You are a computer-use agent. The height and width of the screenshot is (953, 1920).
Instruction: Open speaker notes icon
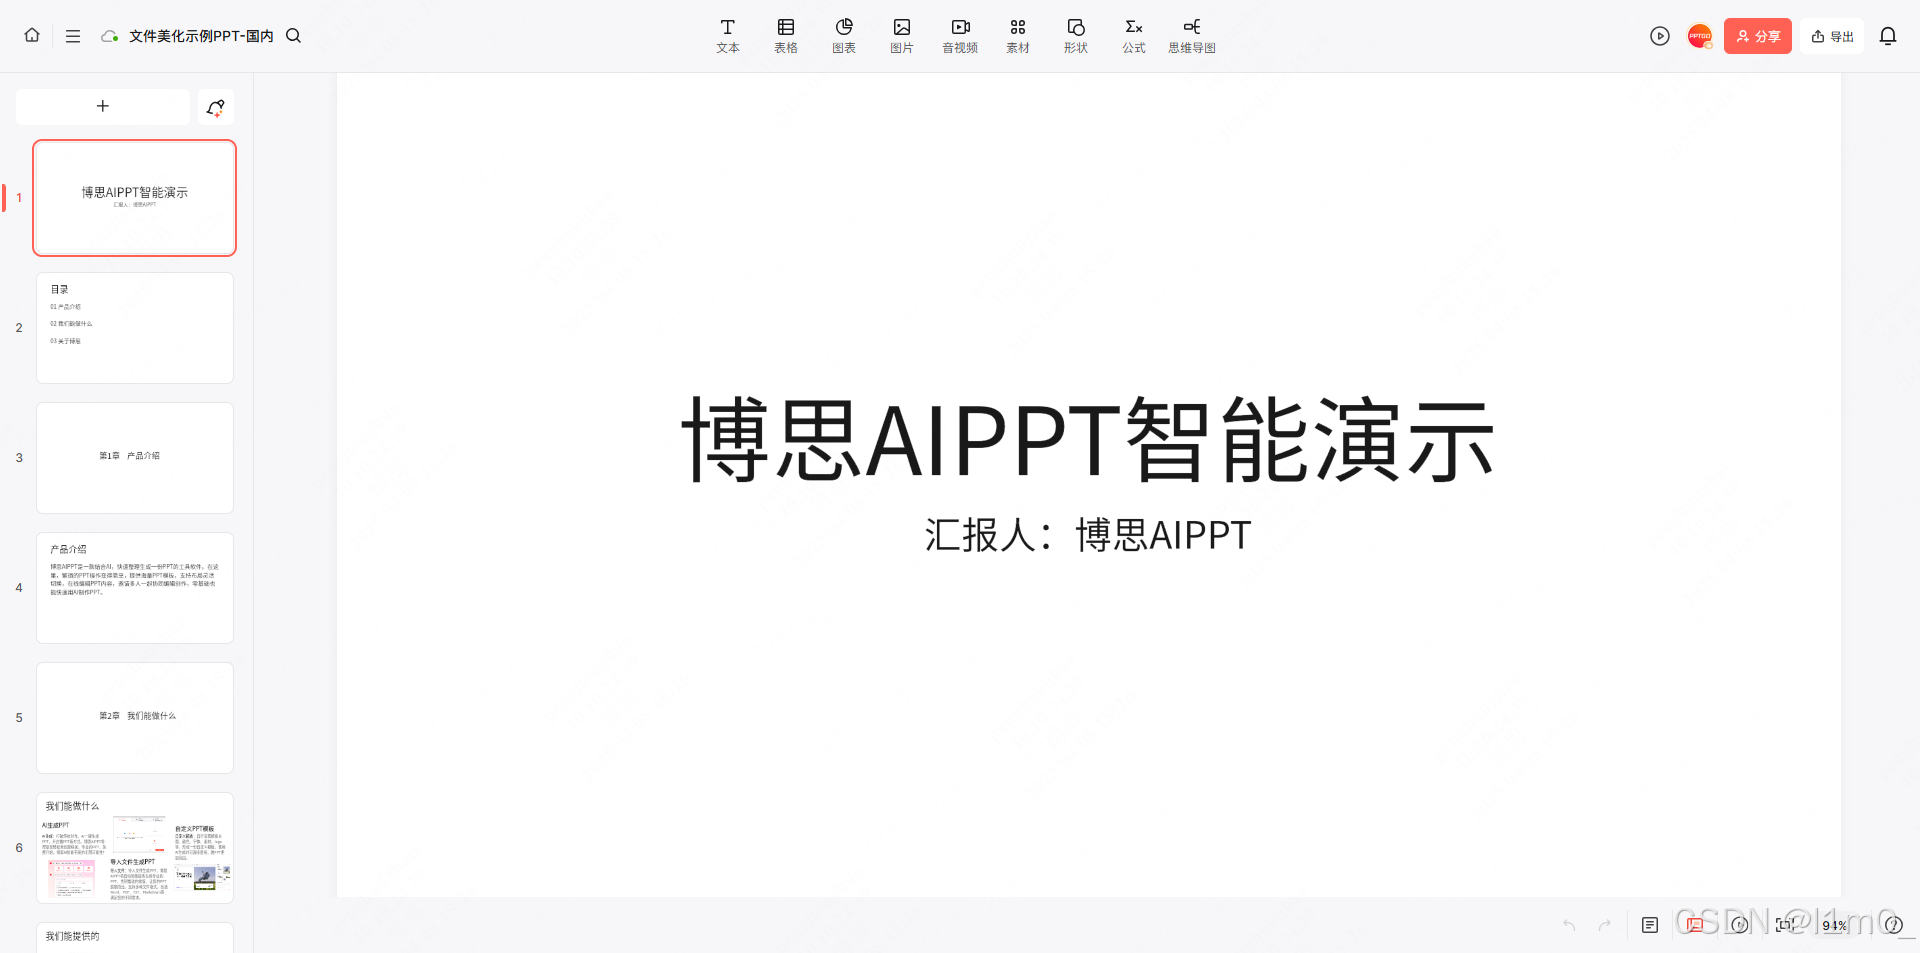point(1650,925)
